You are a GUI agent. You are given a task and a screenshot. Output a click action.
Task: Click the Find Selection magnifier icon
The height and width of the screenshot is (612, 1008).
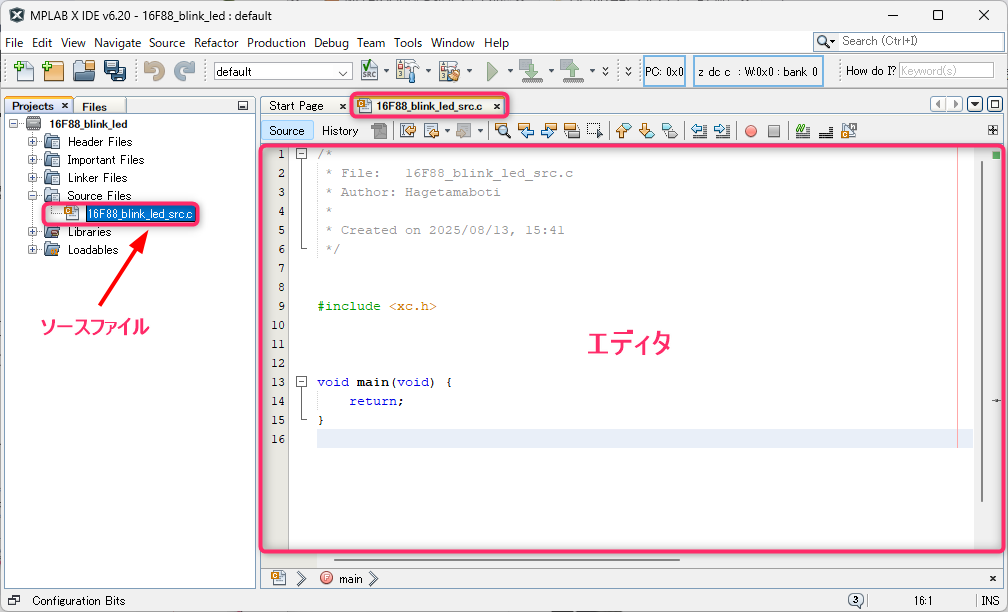tap(503, 130)
